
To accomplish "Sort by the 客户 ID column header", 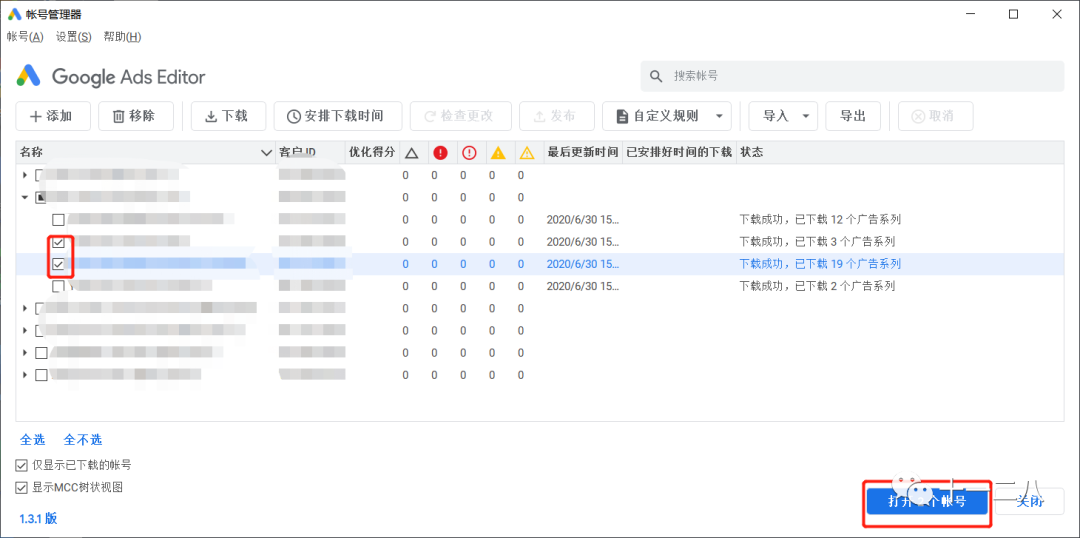I will pyautogui.click(x=310, y=153).
